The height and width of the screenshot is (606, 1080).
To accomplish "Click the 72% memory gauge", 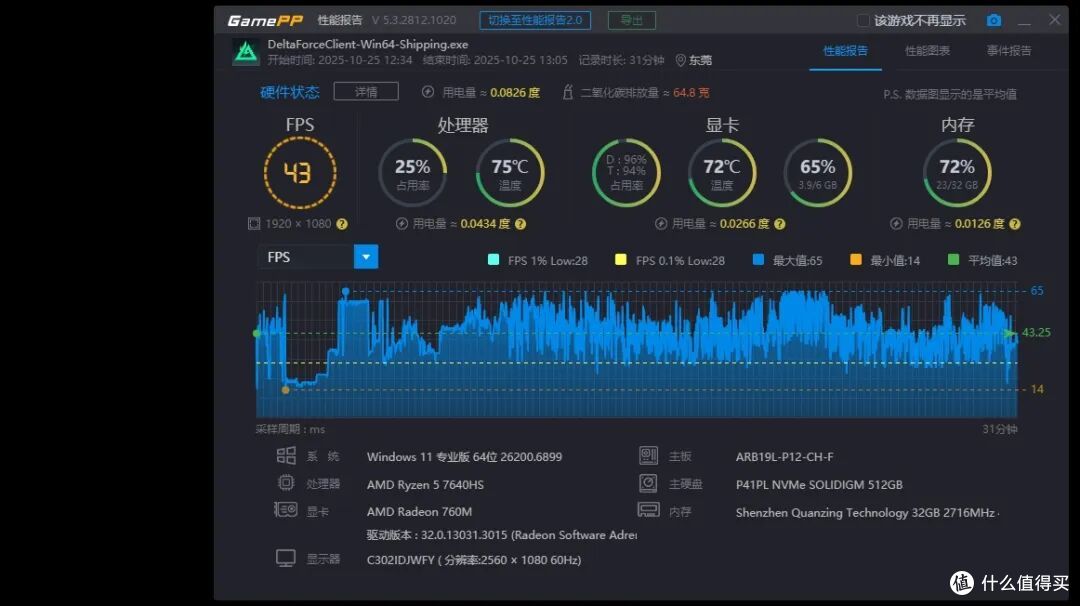I will click(x=957, y=173).
